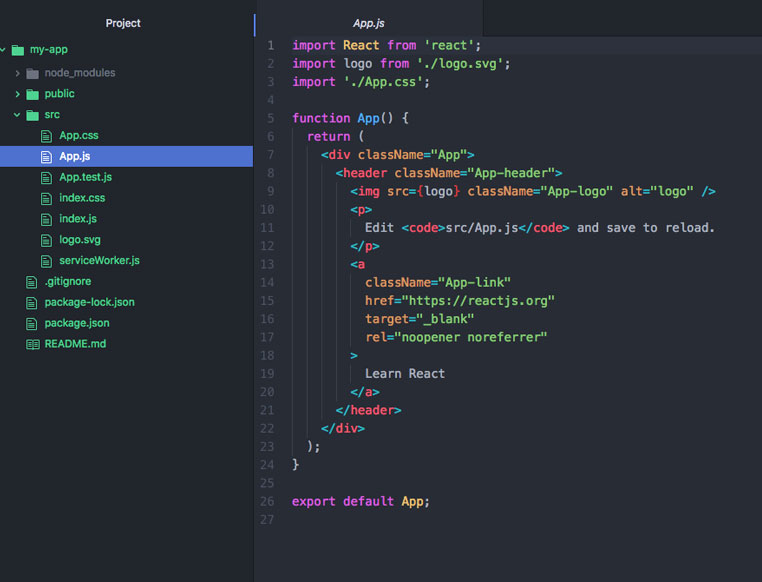Image resolution: width=762 pixels, height=582 pixels.
Task: Click the div className="App" opening tag
Action: pyautogui.click(x=398, y=155)
